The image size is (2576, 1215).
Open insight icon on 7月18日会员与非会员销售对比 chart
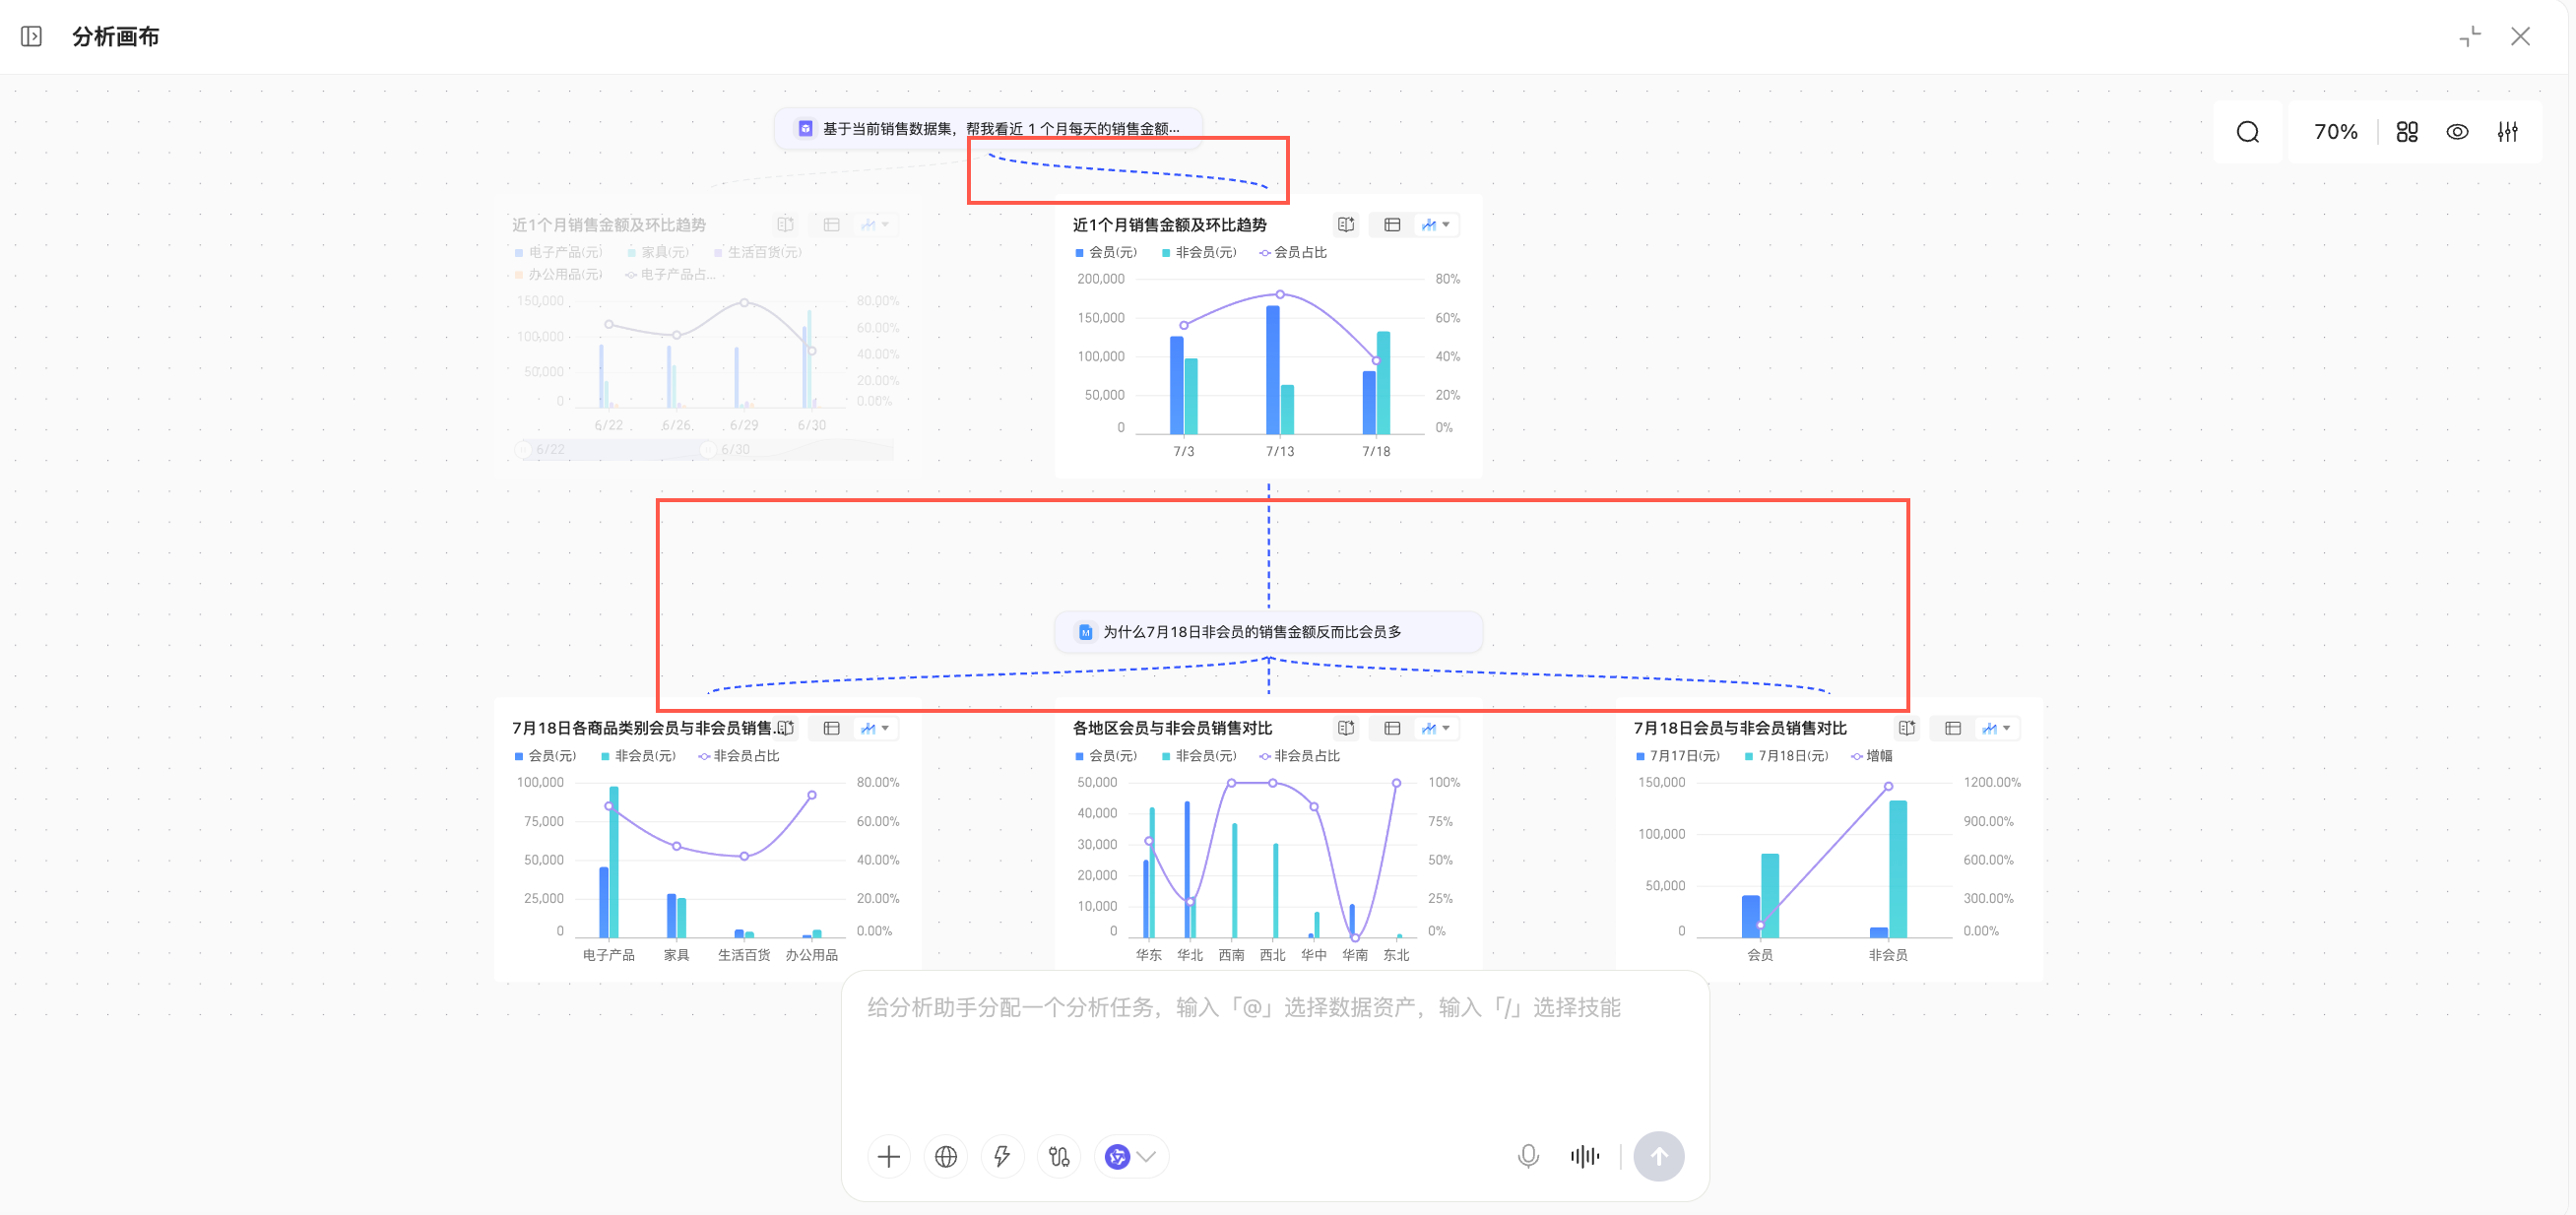1906,728
